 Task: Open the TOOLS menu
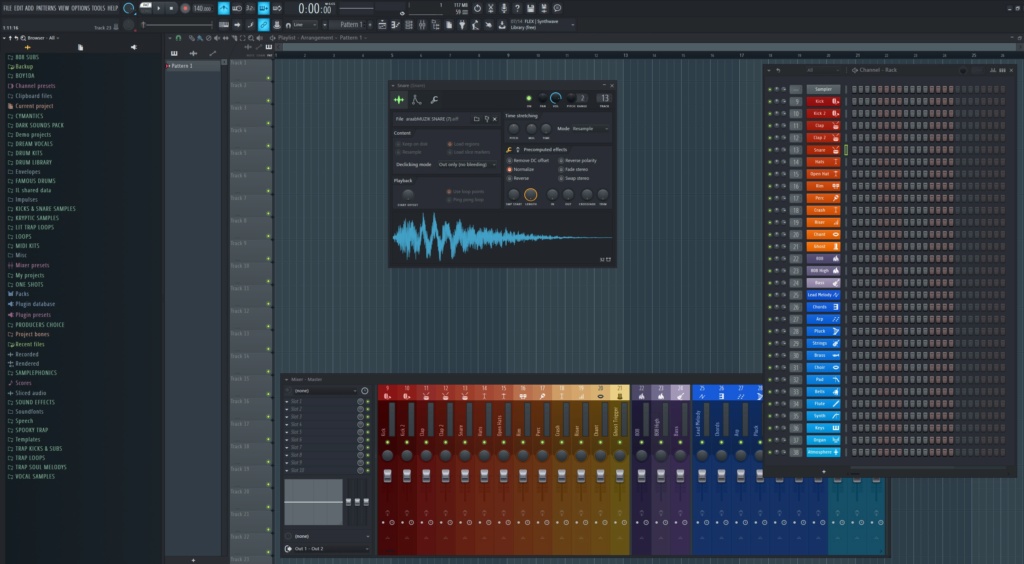click(x=99, y=8)
